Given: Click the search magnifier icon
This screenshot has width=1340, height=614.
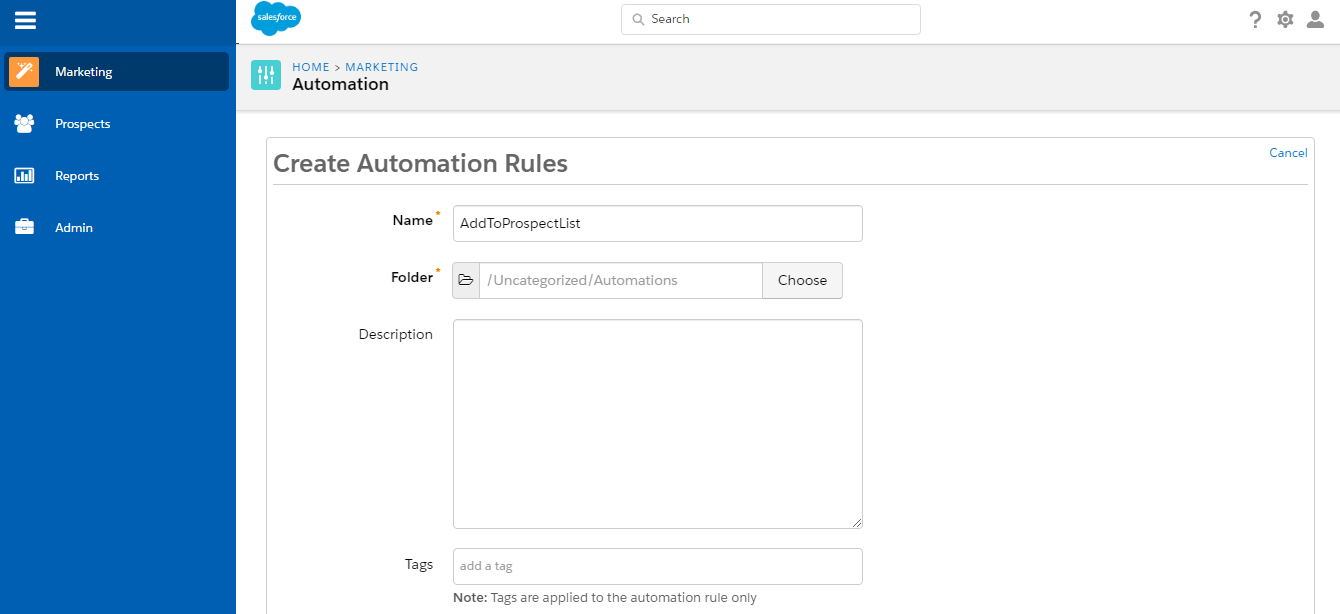Looking at the screenshot, I should [x=638, y=19].
